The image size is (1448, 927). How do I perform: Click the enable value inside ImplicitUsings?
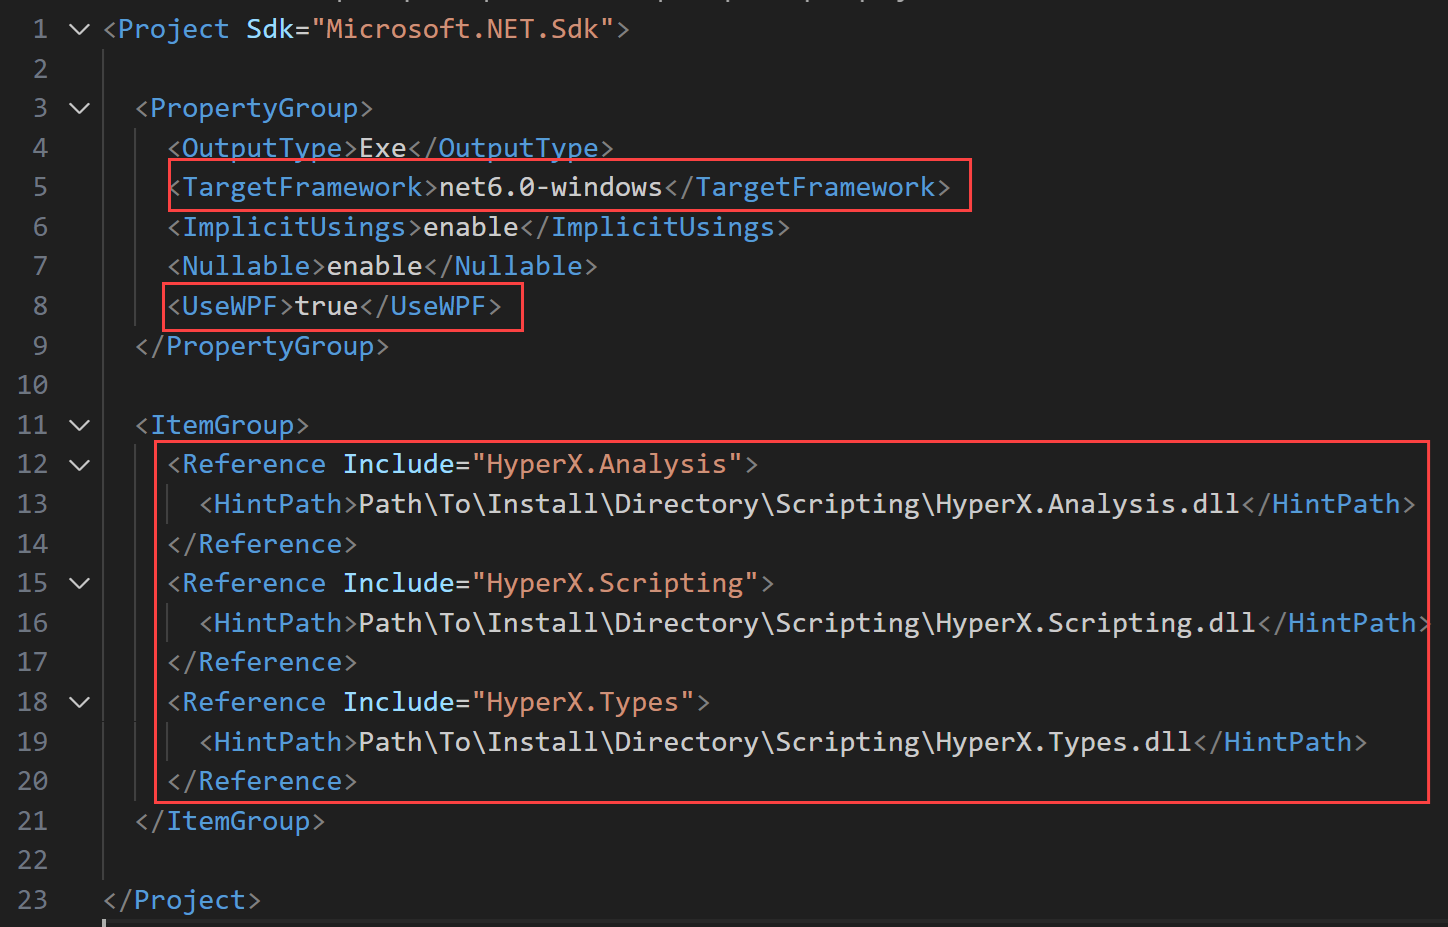tap(471, 227)
